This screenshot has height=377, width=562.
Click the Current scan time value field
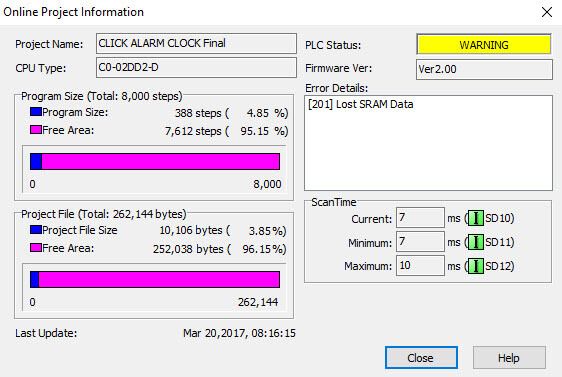tap(420, 218)
